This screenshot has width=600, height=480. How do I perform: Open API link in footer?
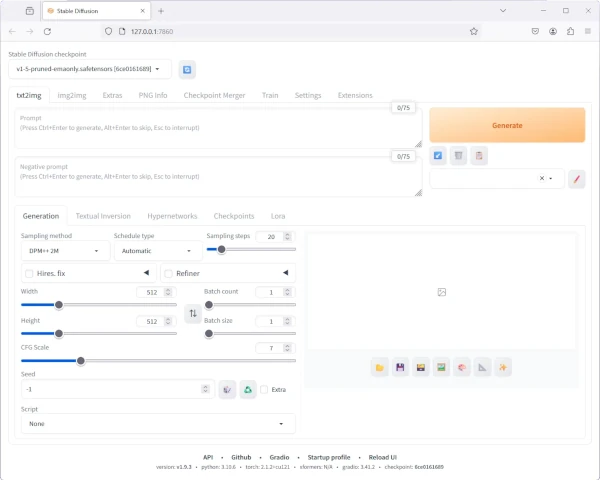click(x=208, y=457)
